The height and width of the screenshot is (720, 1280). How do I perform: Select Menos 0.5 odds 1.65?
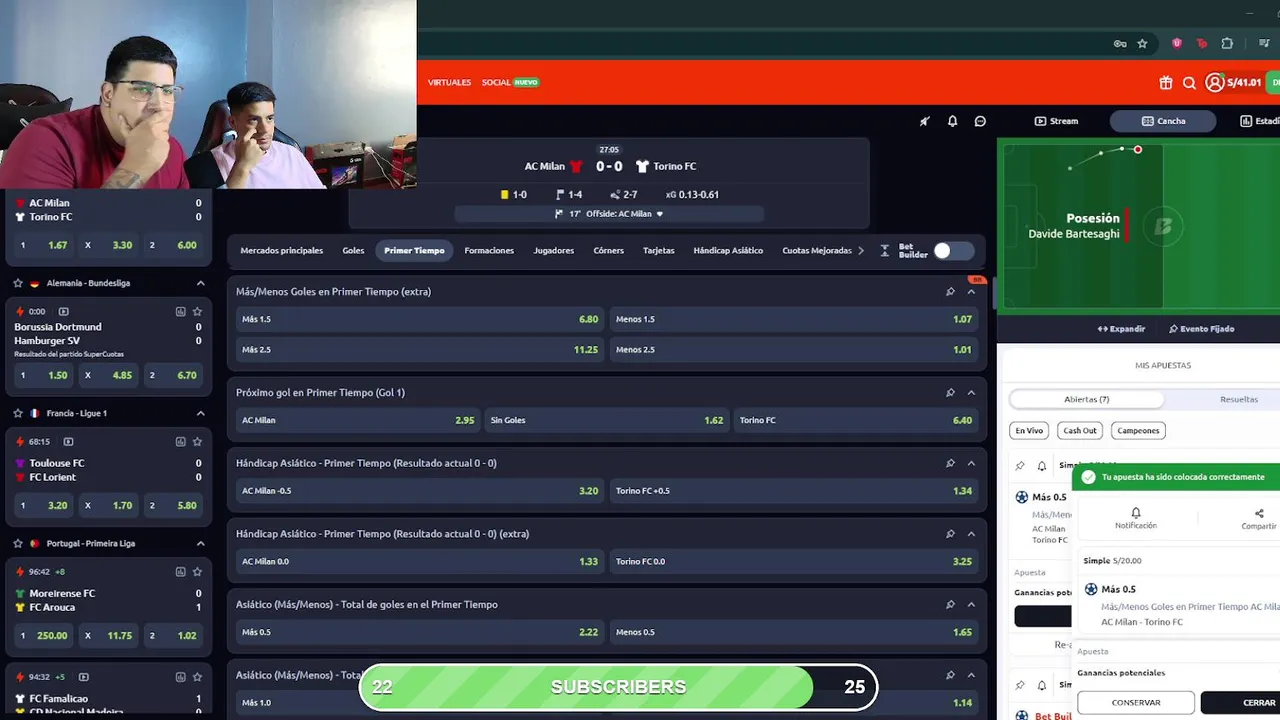tap(794, 632)
